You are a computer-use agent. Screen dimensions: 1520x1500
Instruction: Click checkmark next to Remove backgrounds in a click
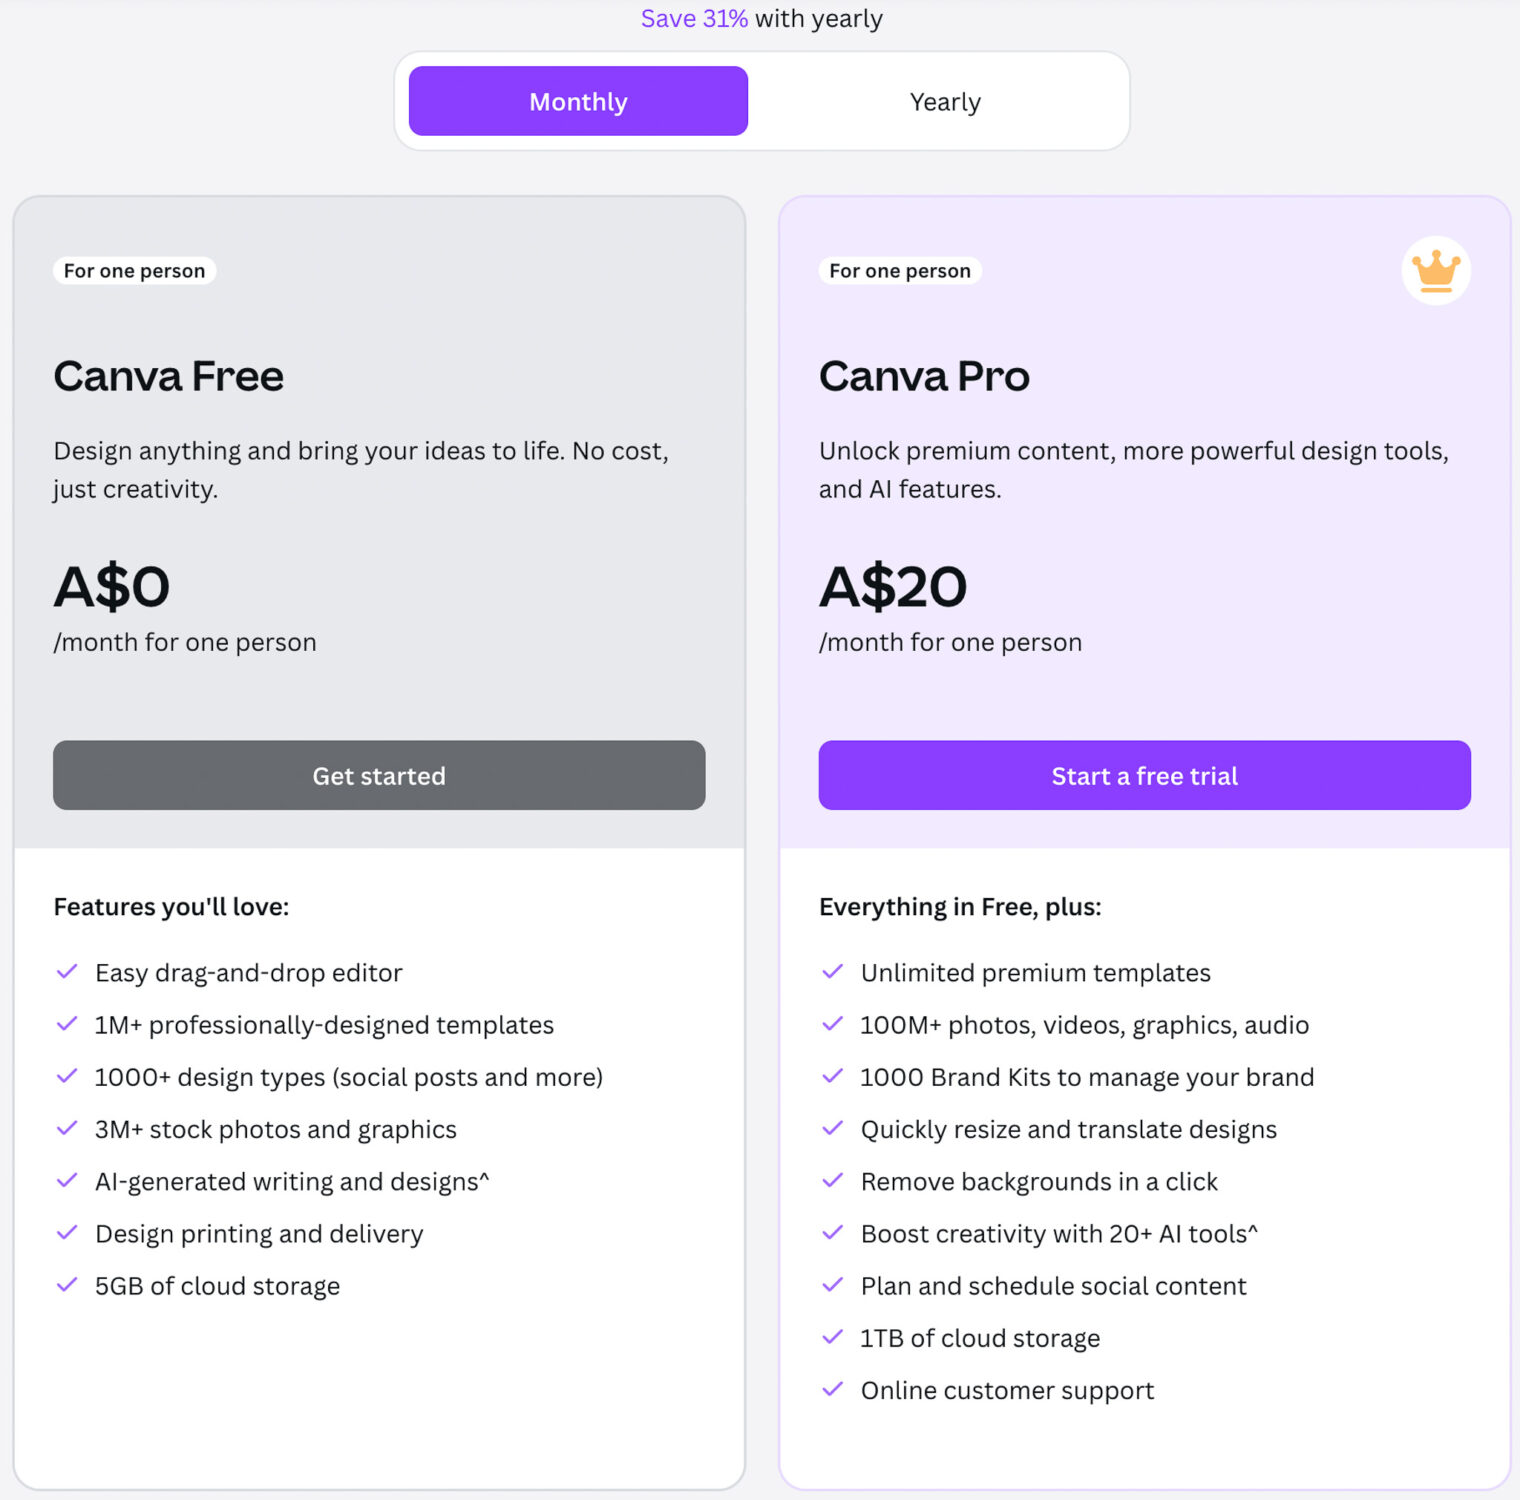(832, 1181)
